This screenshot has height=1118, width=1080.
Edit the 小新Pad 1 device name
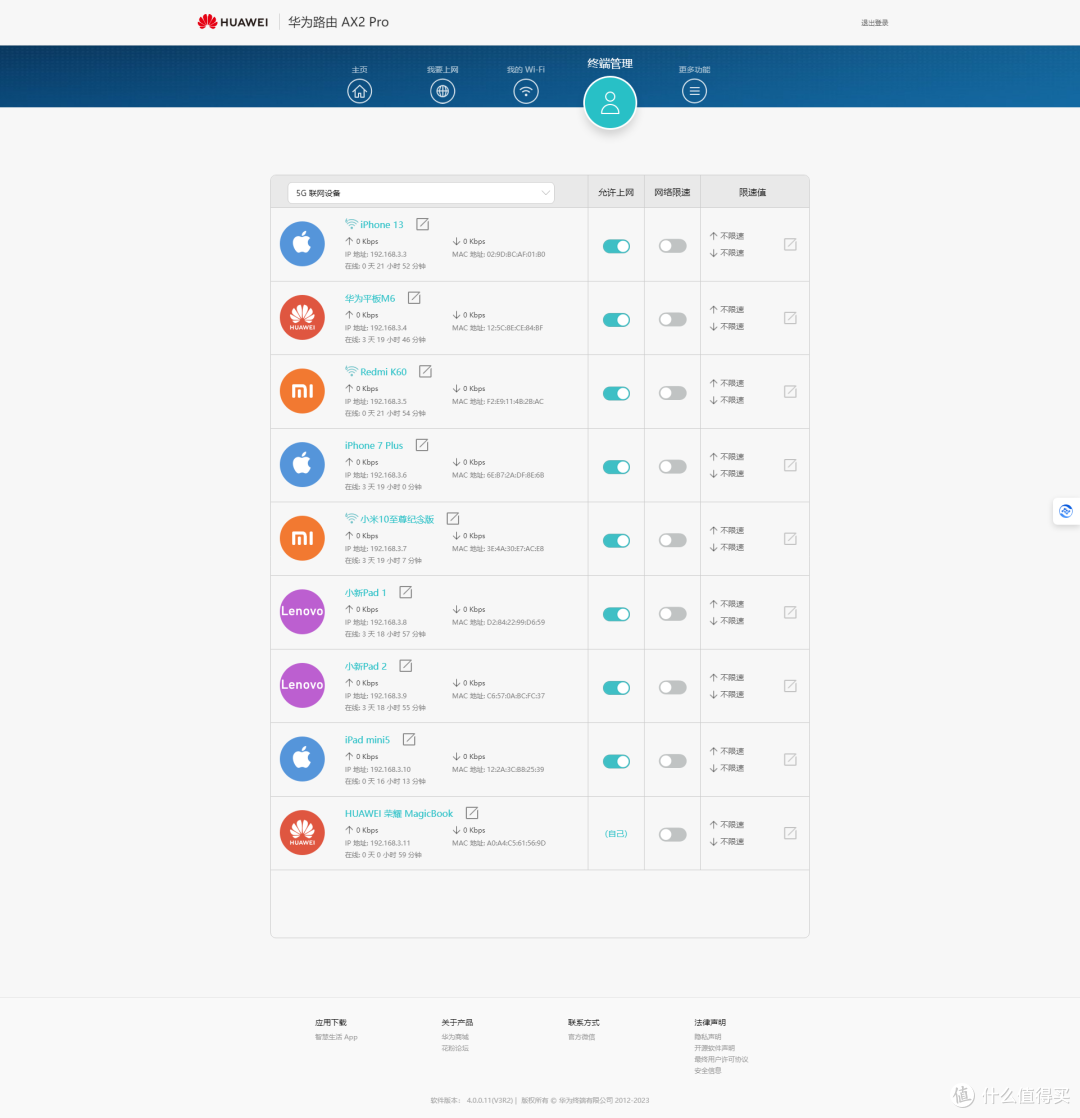point(406,592)
